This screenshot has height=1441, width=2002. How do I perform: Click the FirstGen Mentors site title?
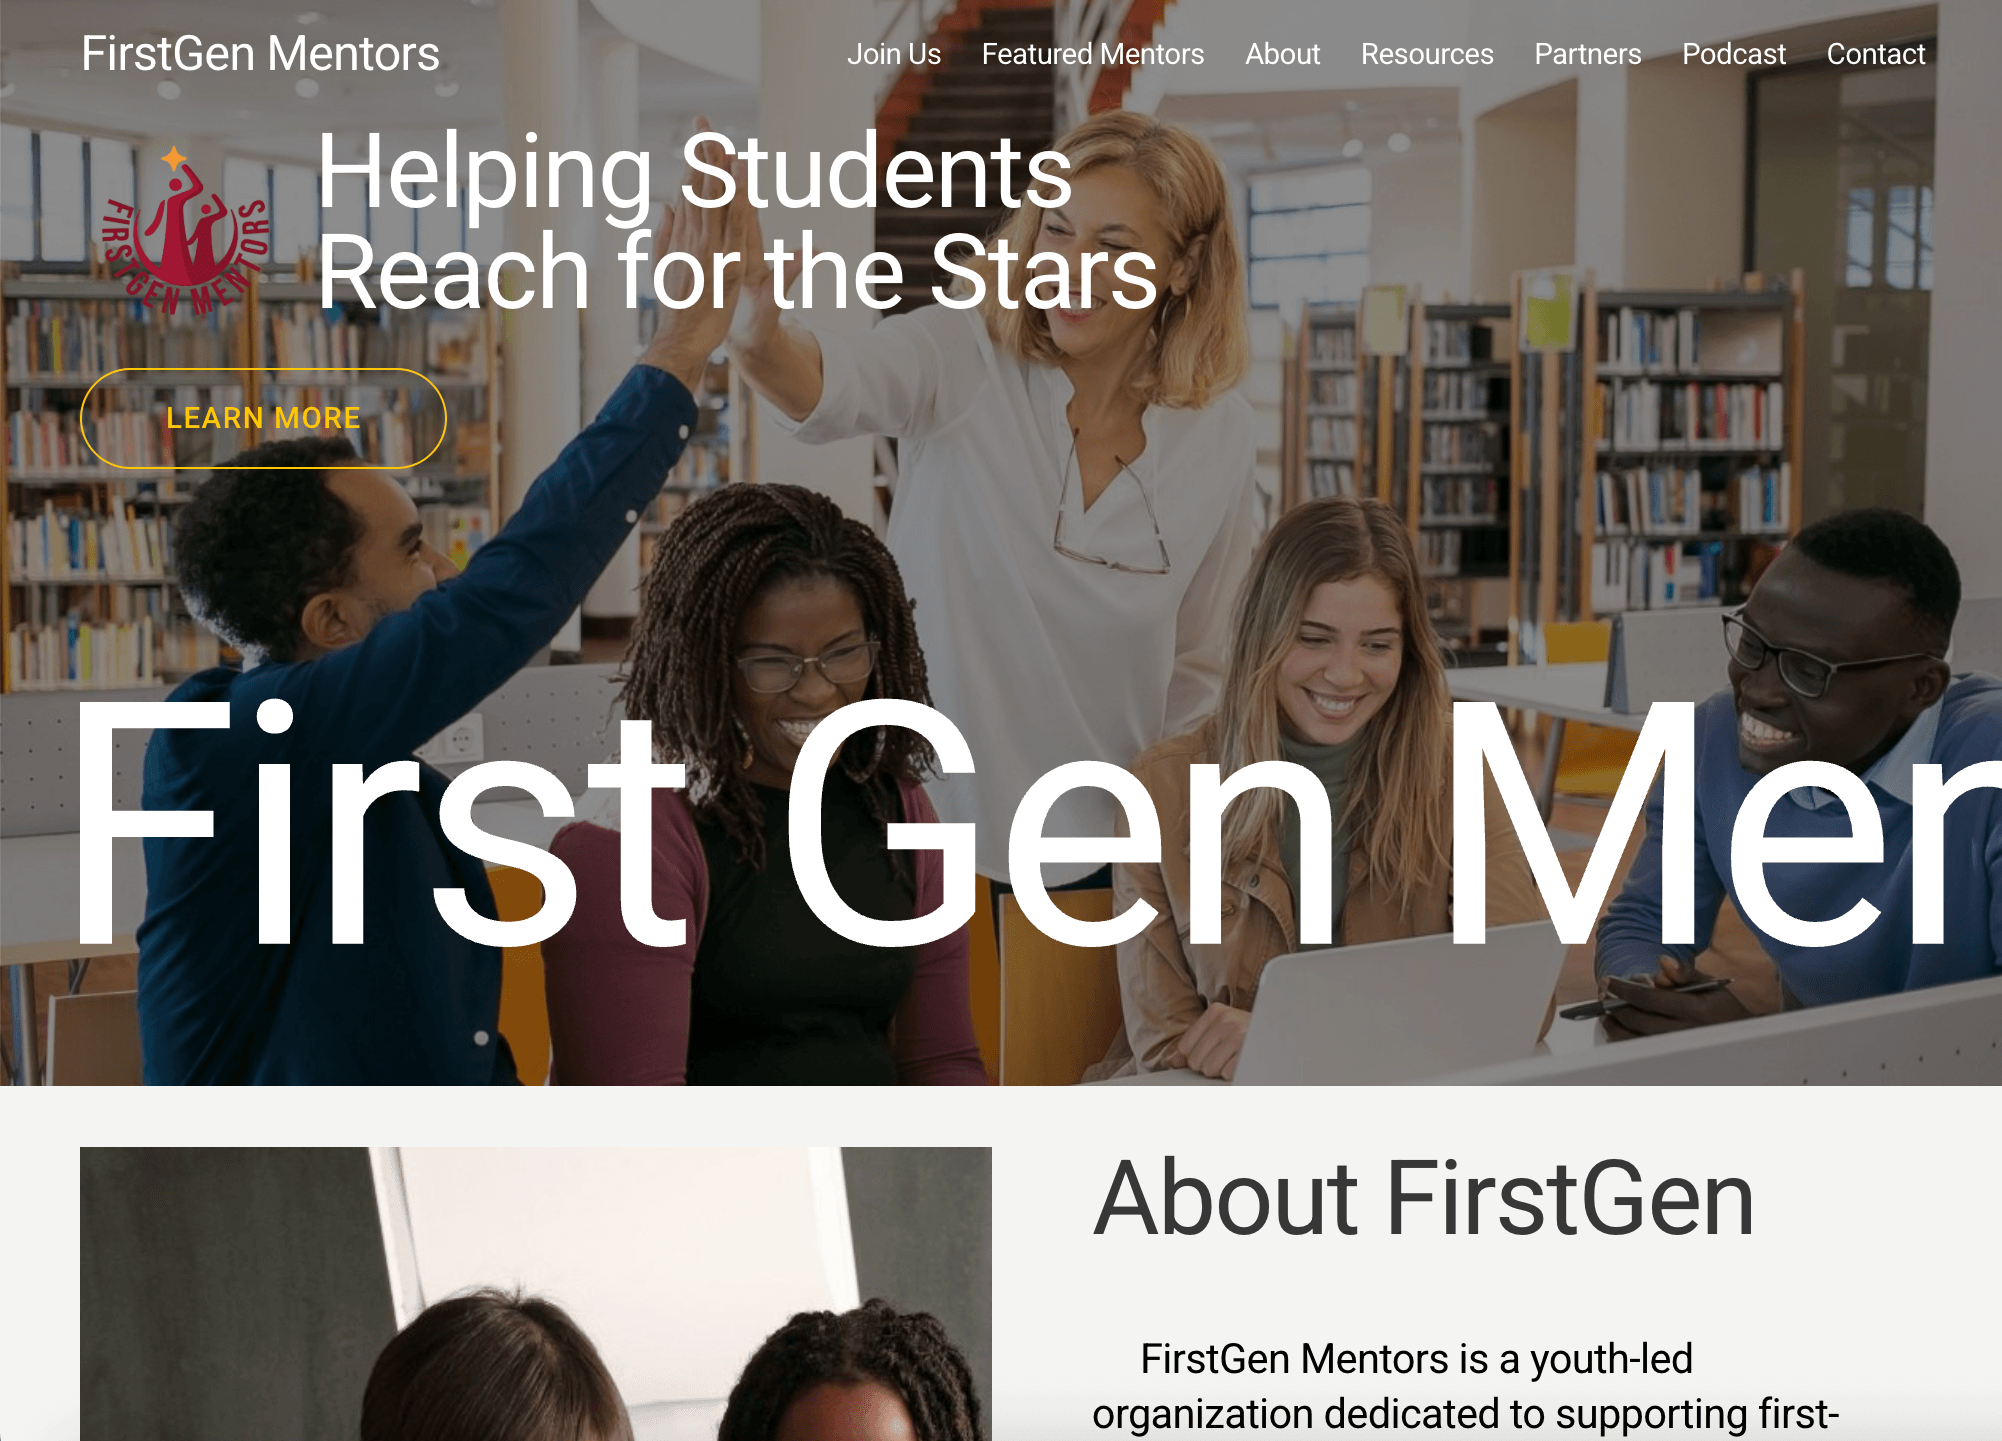click(260, 54)
